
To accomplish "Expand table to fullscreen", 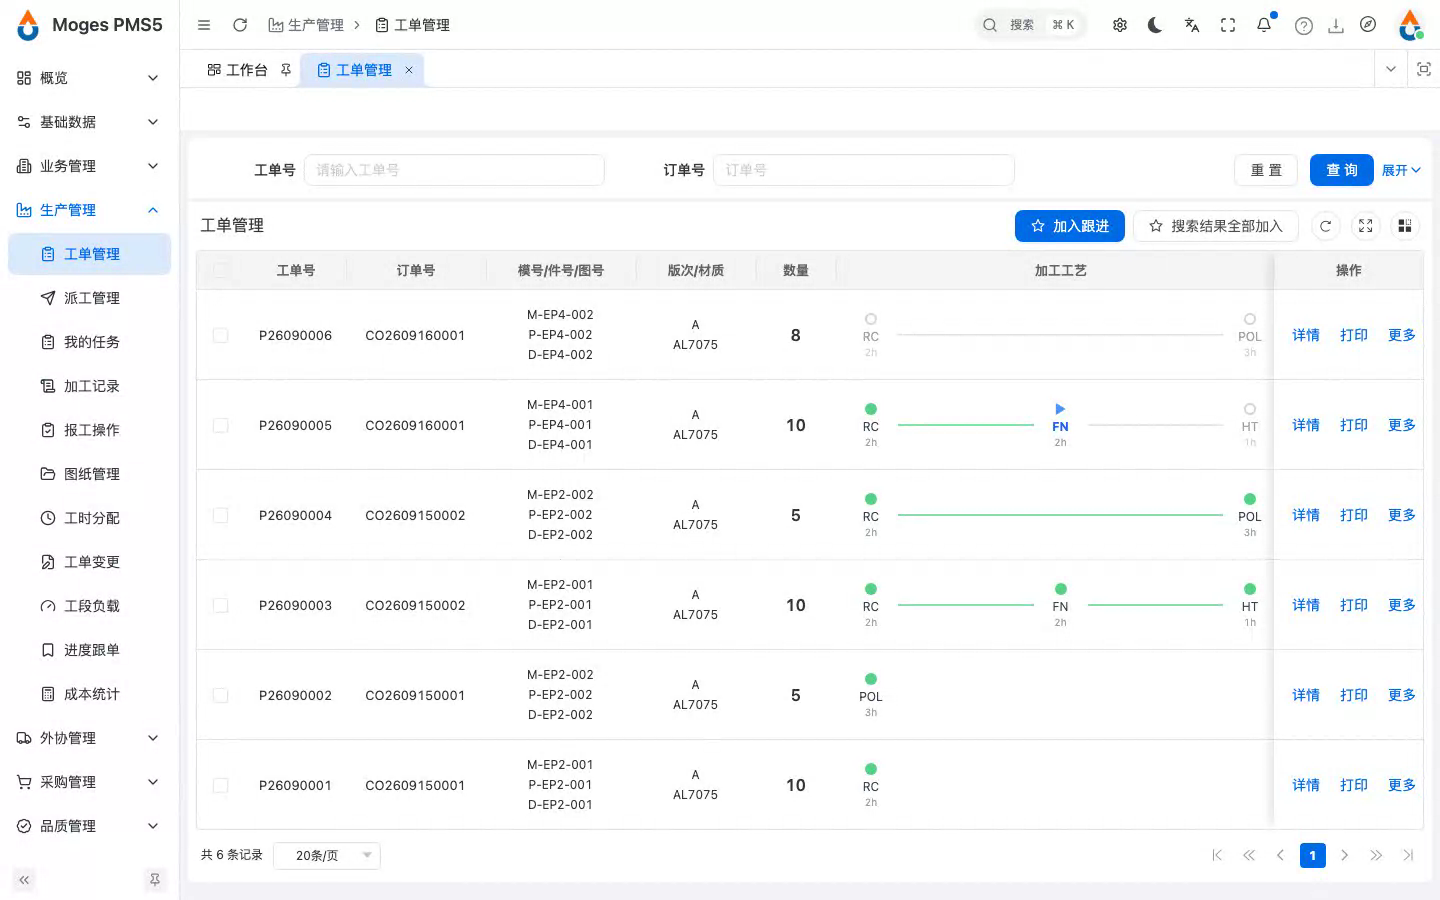I will point(1365,226).
